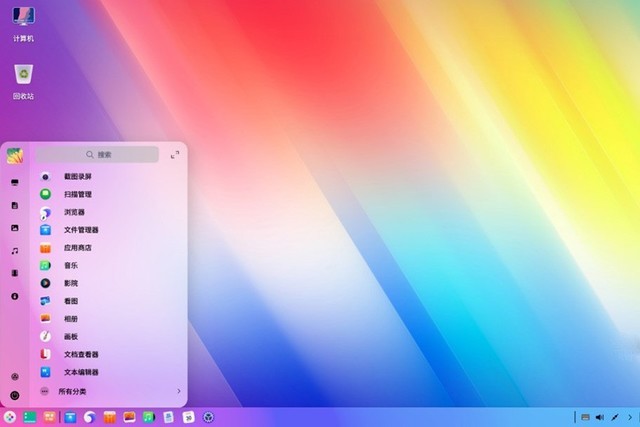
Task: Click the power button in launcher sidebar
Action: [x=15, y=395]
